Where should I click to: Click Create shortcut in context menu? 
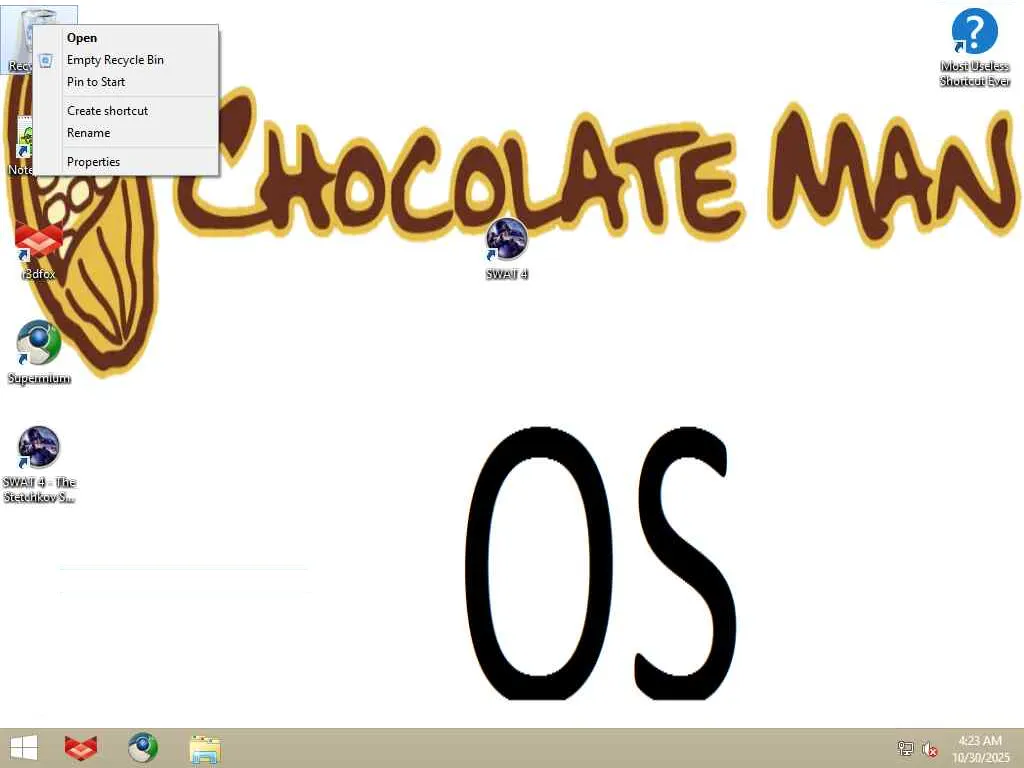pos(126,111)
